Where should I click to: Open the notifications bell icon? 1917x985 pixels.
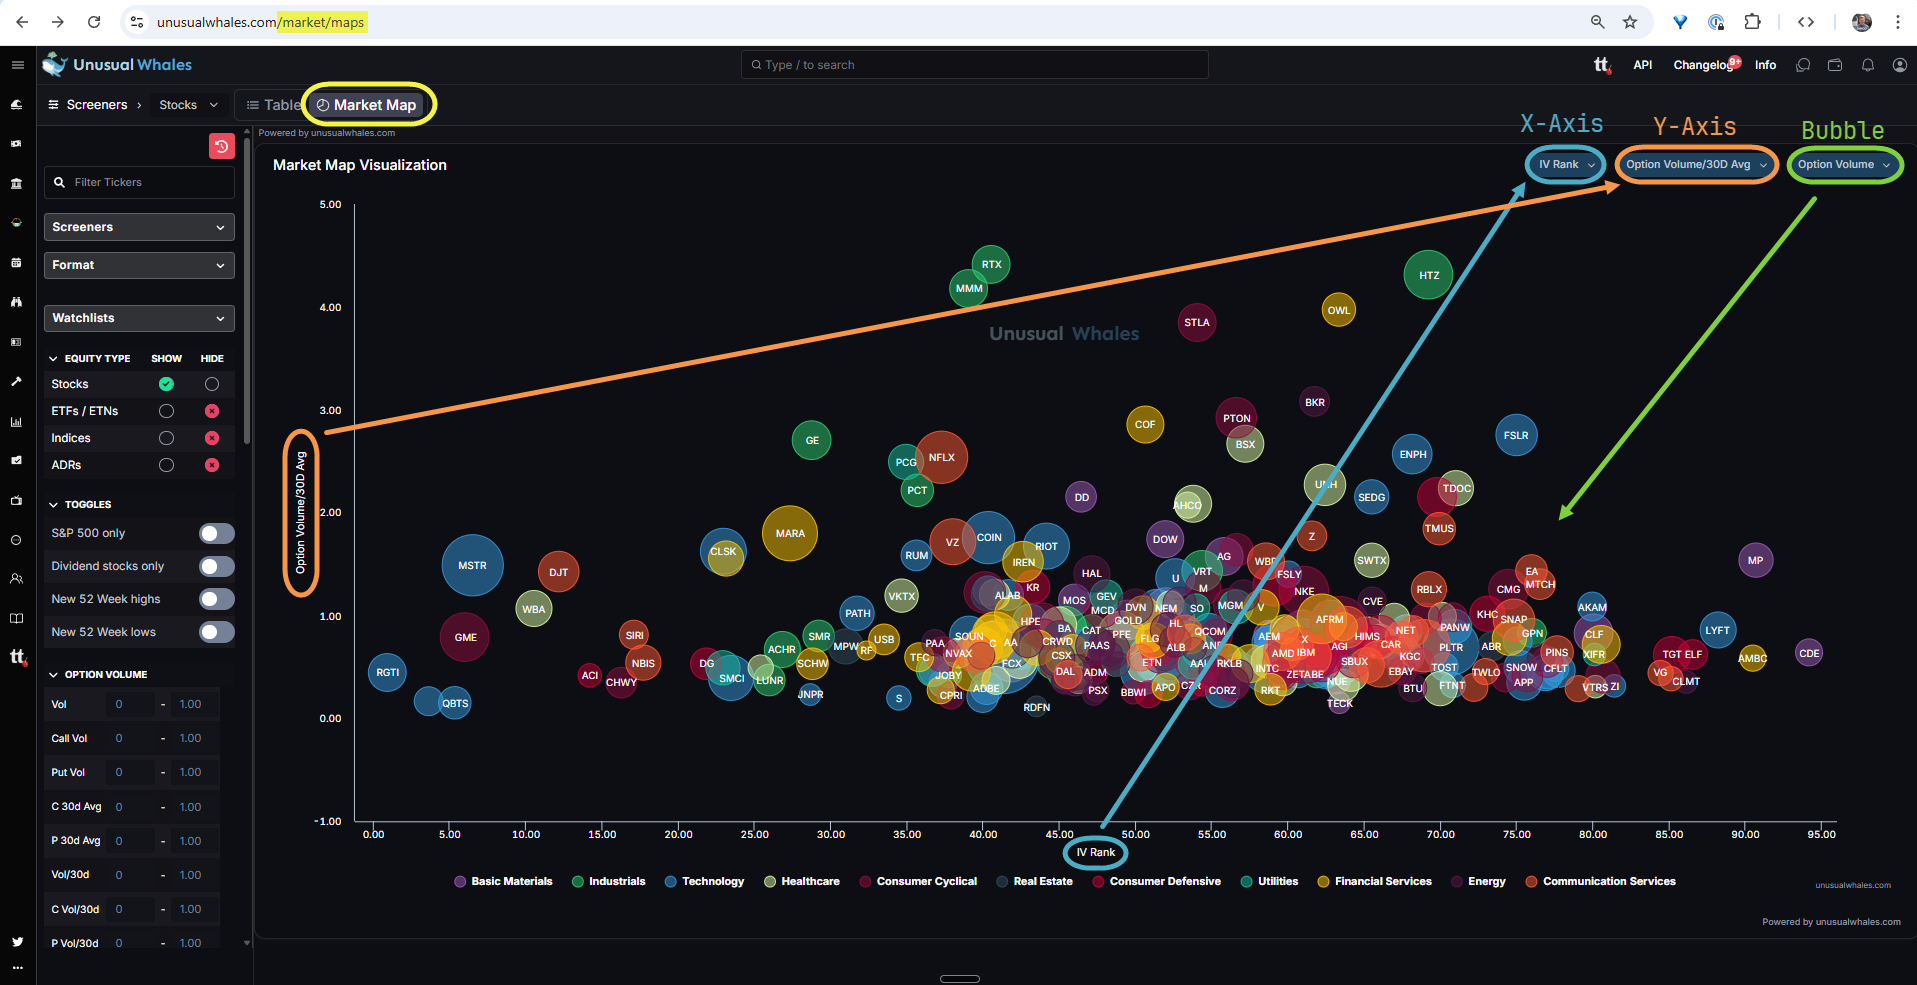(x=1867, y=65)
